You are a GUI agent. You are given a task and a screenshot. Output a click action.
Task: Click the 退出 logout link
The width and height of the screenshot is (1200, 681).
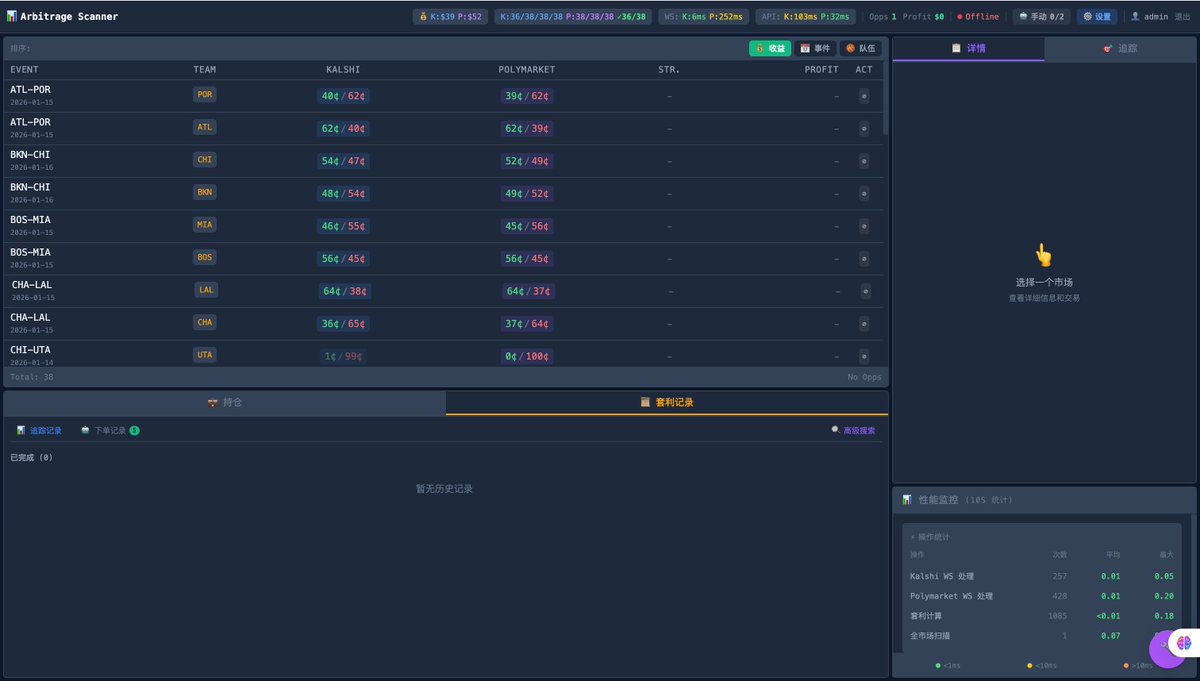1182,16
